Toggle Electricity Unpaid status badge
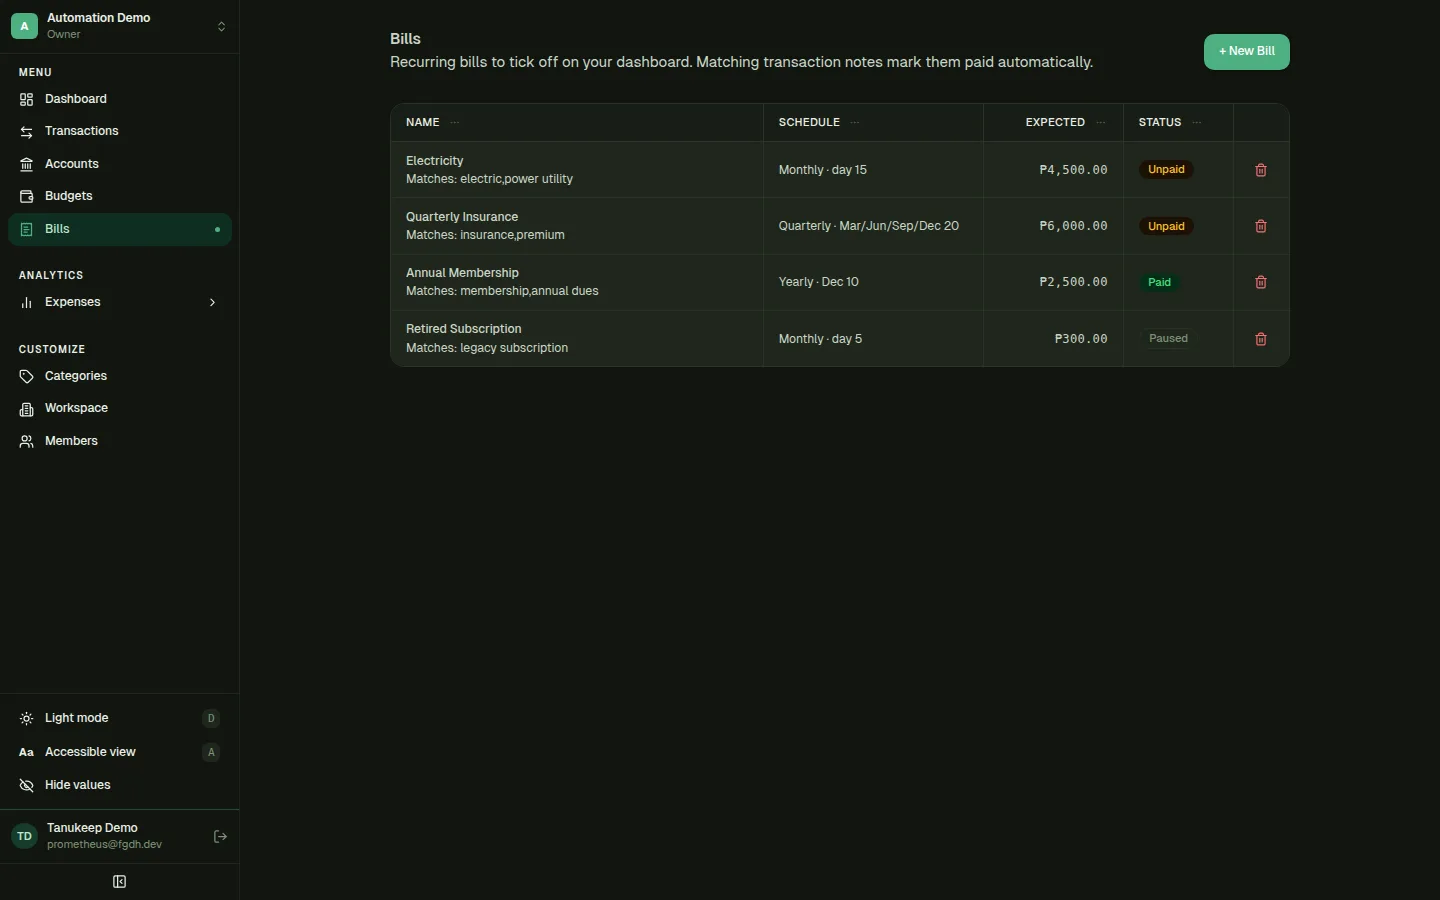1440x900 pixels. click(1167, 170)
